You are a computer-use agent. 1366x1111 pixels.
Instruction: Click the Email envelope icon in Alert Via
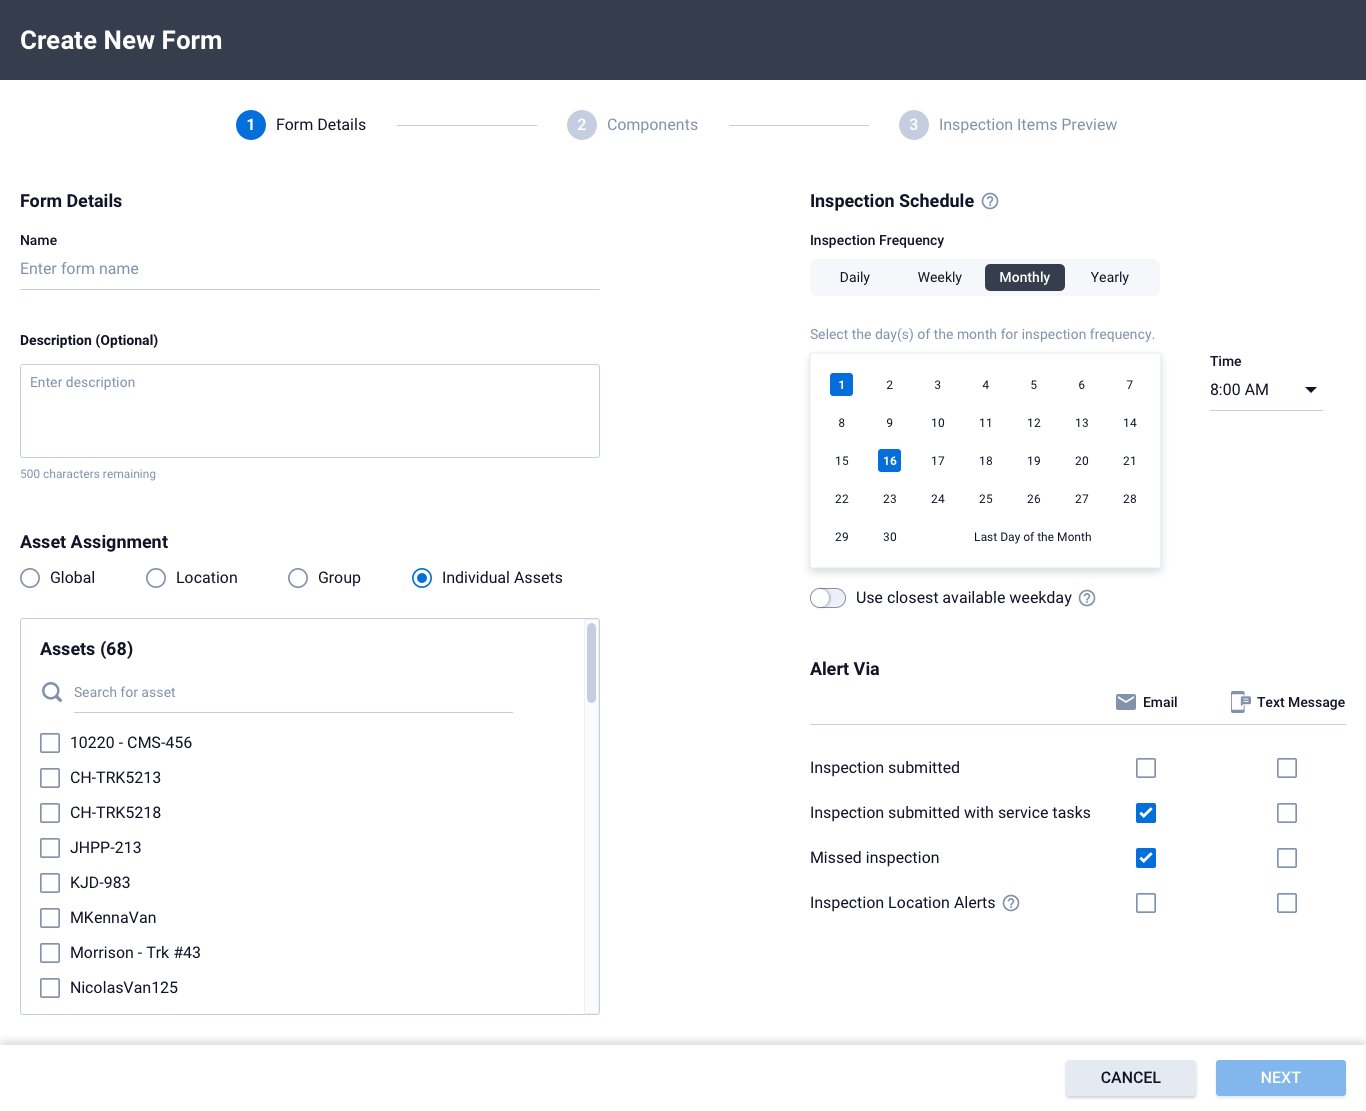[1126, 702]
